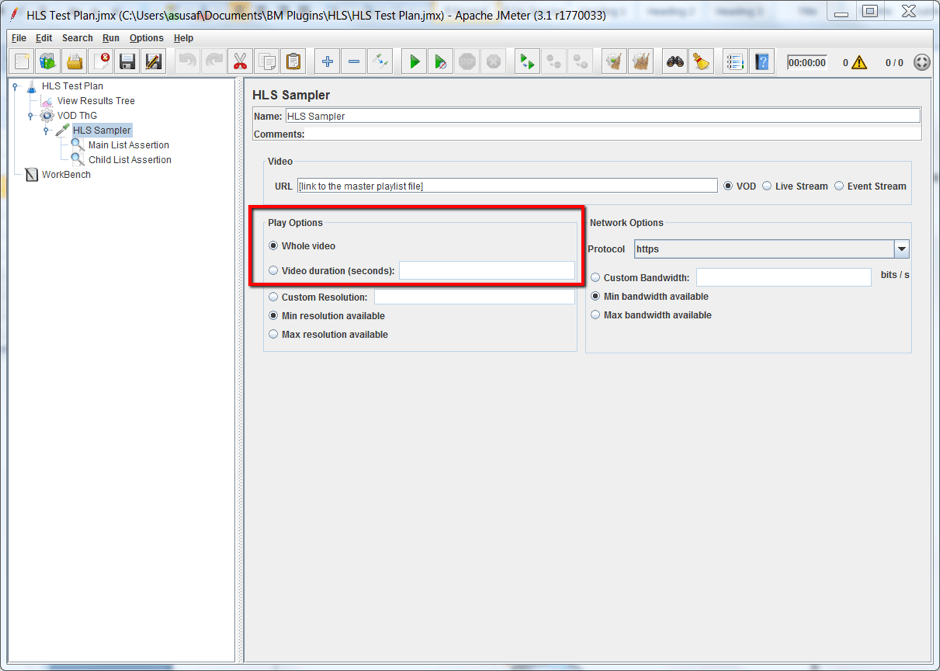Open the Function Helper dialog icon

735,62
